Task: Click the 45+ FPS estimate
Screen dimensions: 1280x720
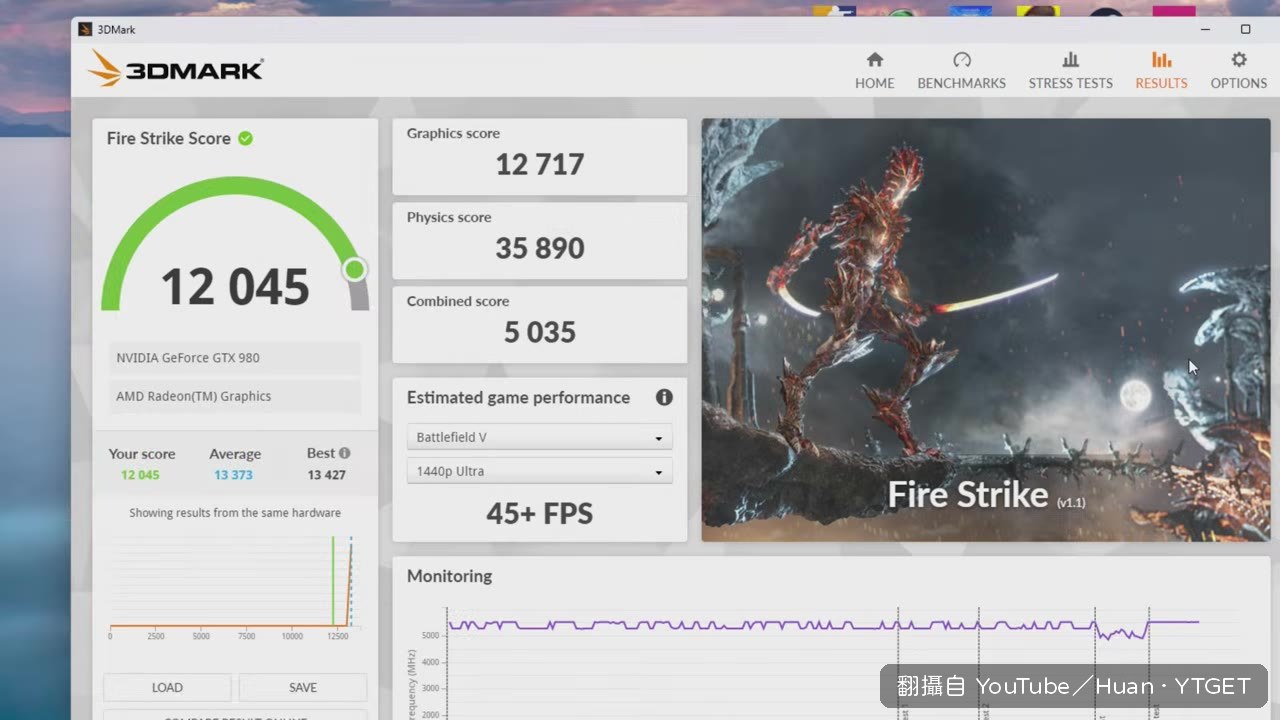Action: (540, 514)
